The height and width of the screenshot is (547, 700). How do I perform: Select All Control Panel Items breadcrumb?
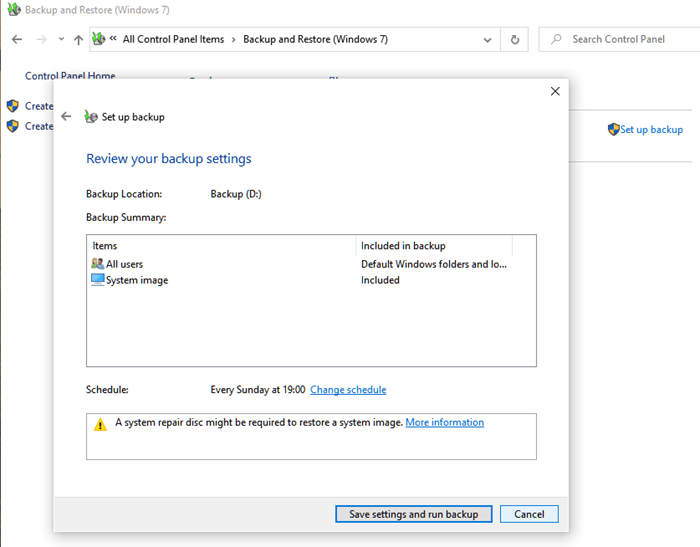pos(173,39)
